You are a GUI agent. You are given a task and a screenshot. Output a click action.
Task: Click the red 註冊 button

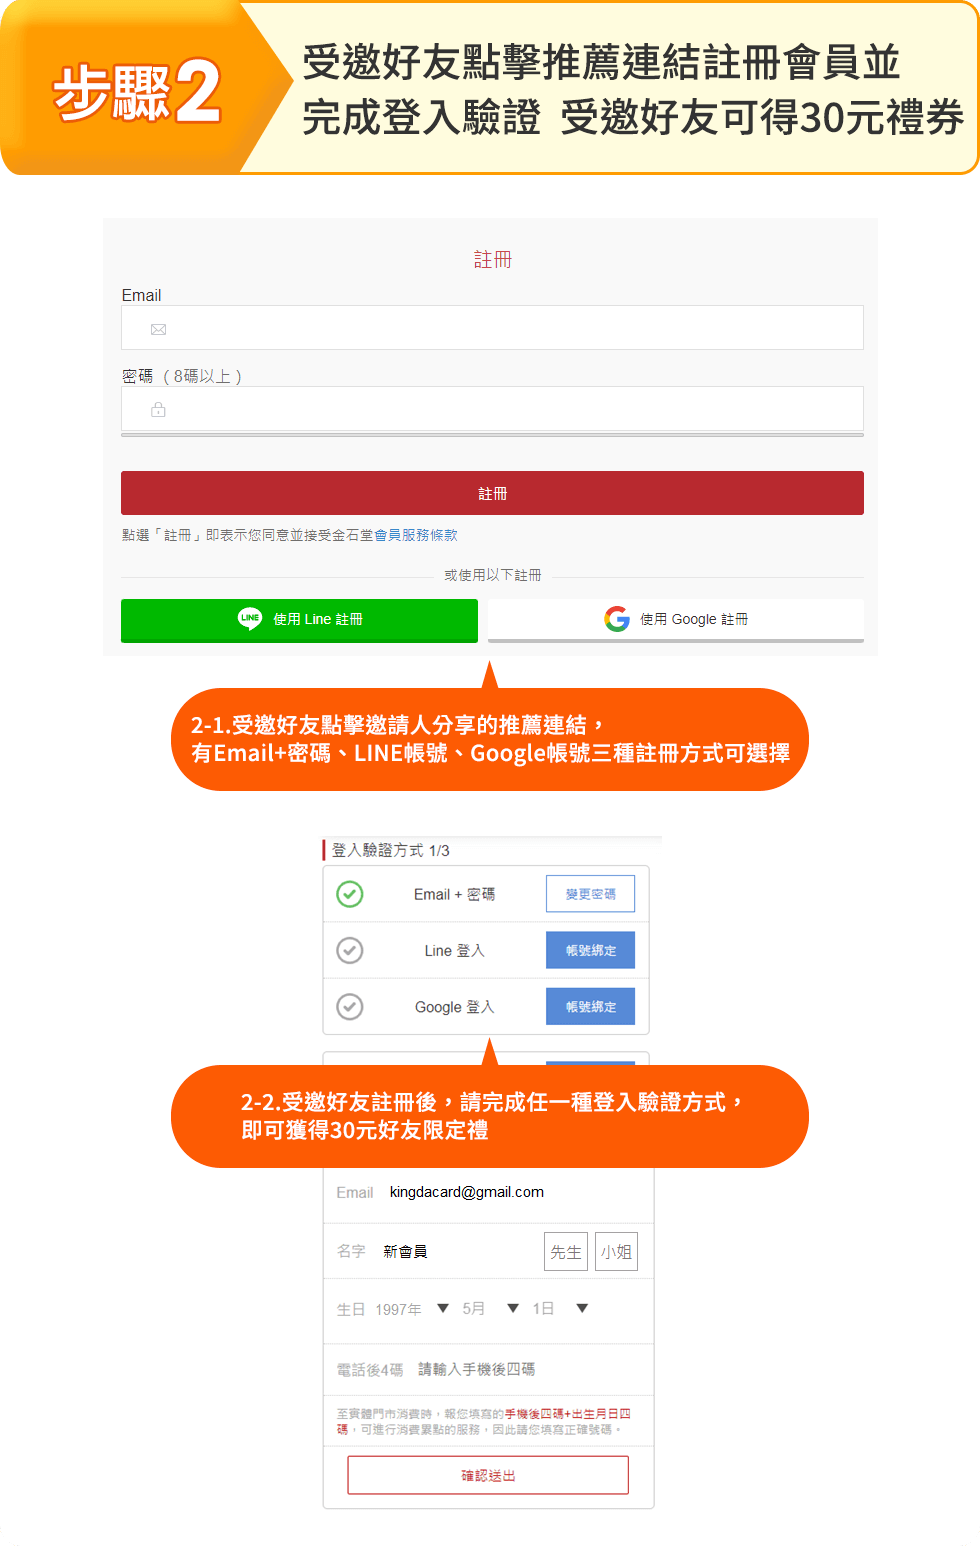pos(492,493)
